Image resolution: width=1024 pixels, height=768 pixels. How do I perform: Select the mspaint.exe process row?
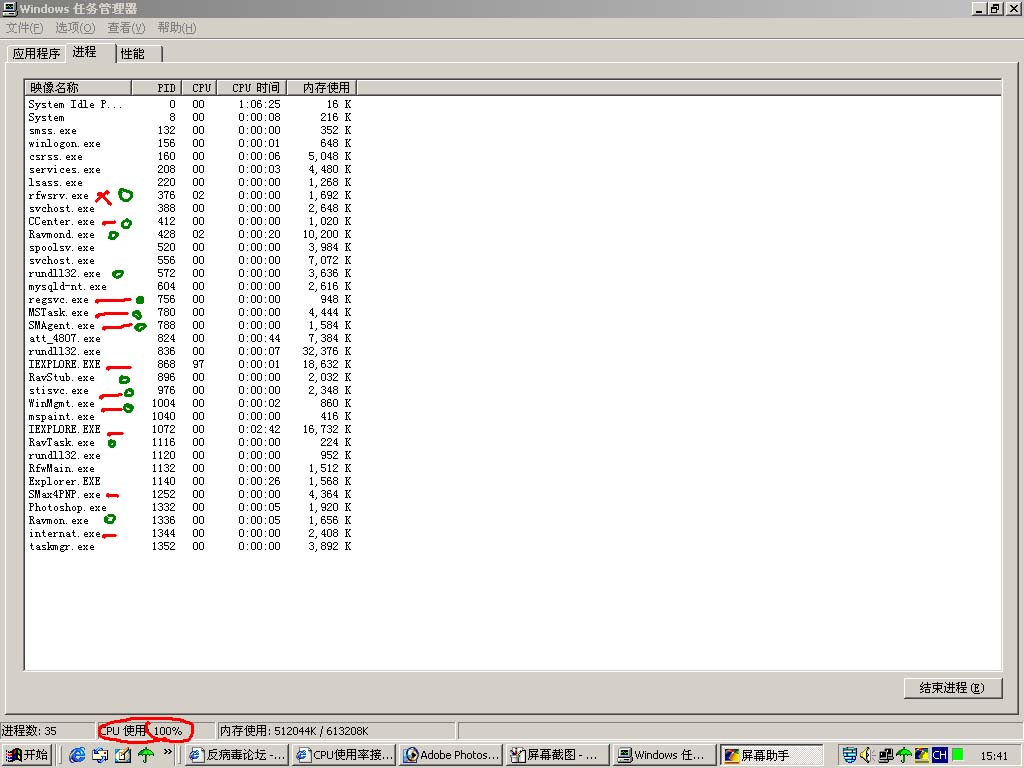190,417
